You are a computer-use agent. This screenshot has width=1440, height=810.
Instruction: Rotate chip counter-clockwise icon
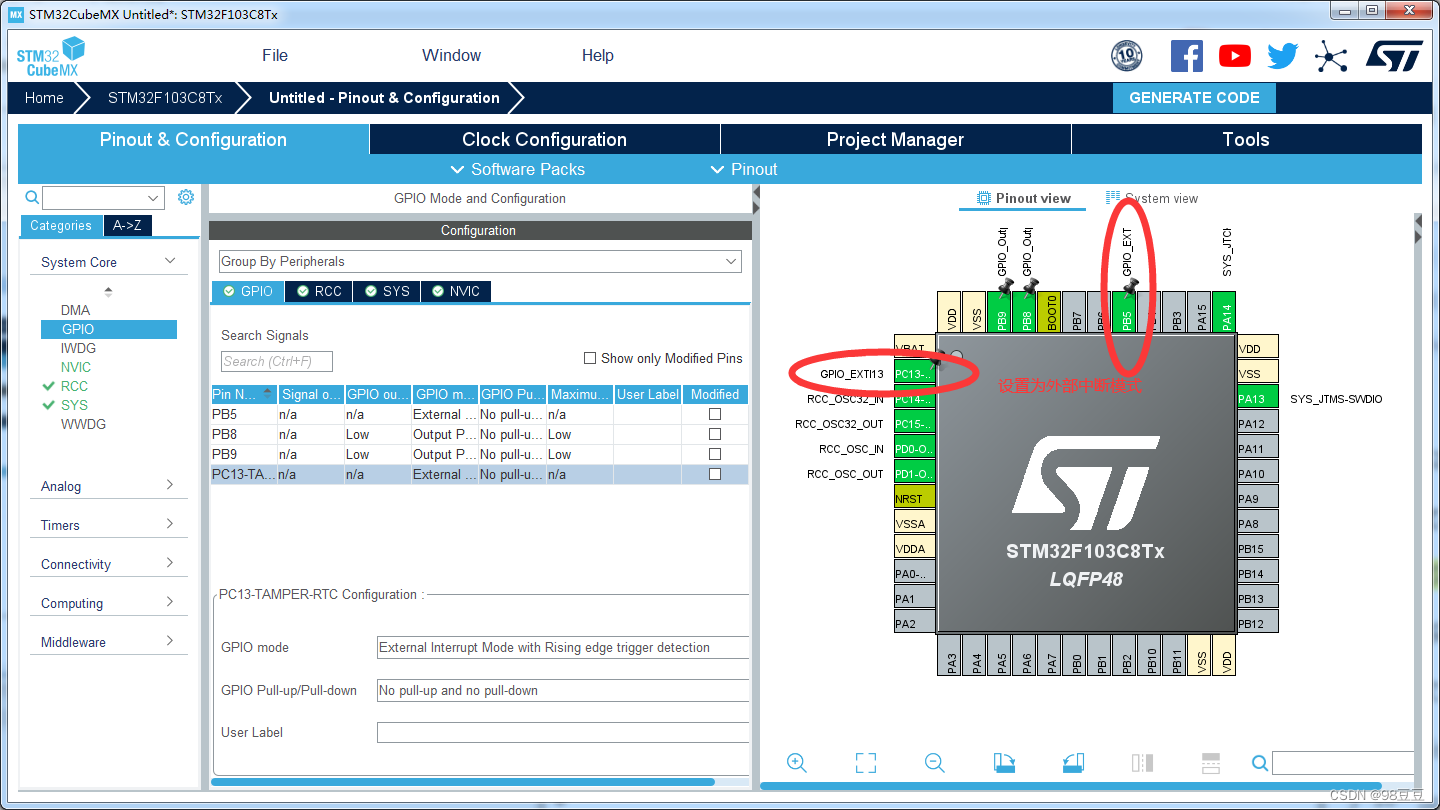(x=1073, y=763)
